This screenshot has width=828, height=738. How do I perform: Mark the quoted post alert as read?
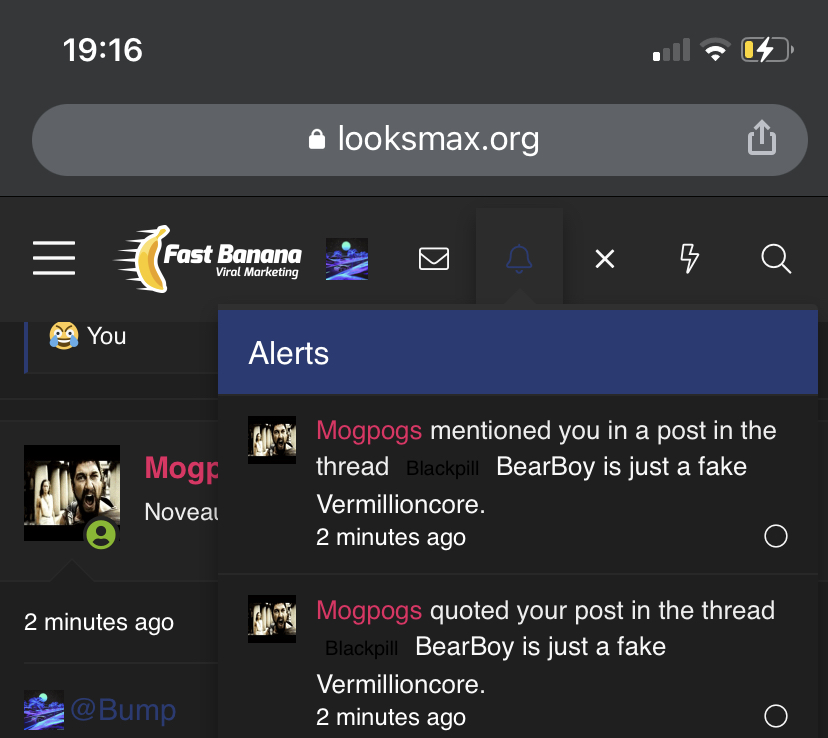775,716
